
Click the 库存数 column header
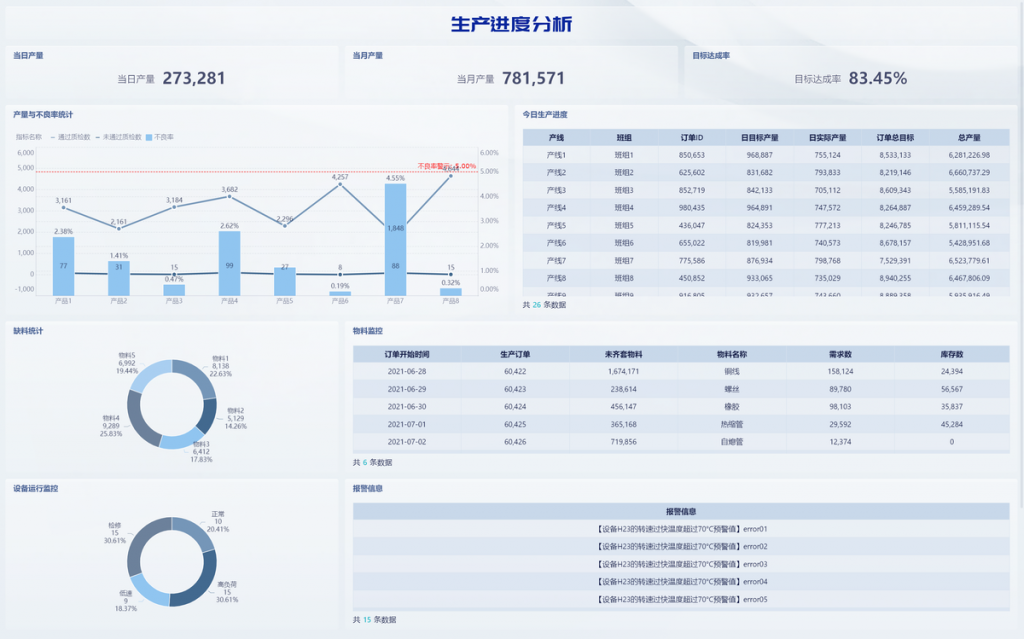tap(952, 354)
